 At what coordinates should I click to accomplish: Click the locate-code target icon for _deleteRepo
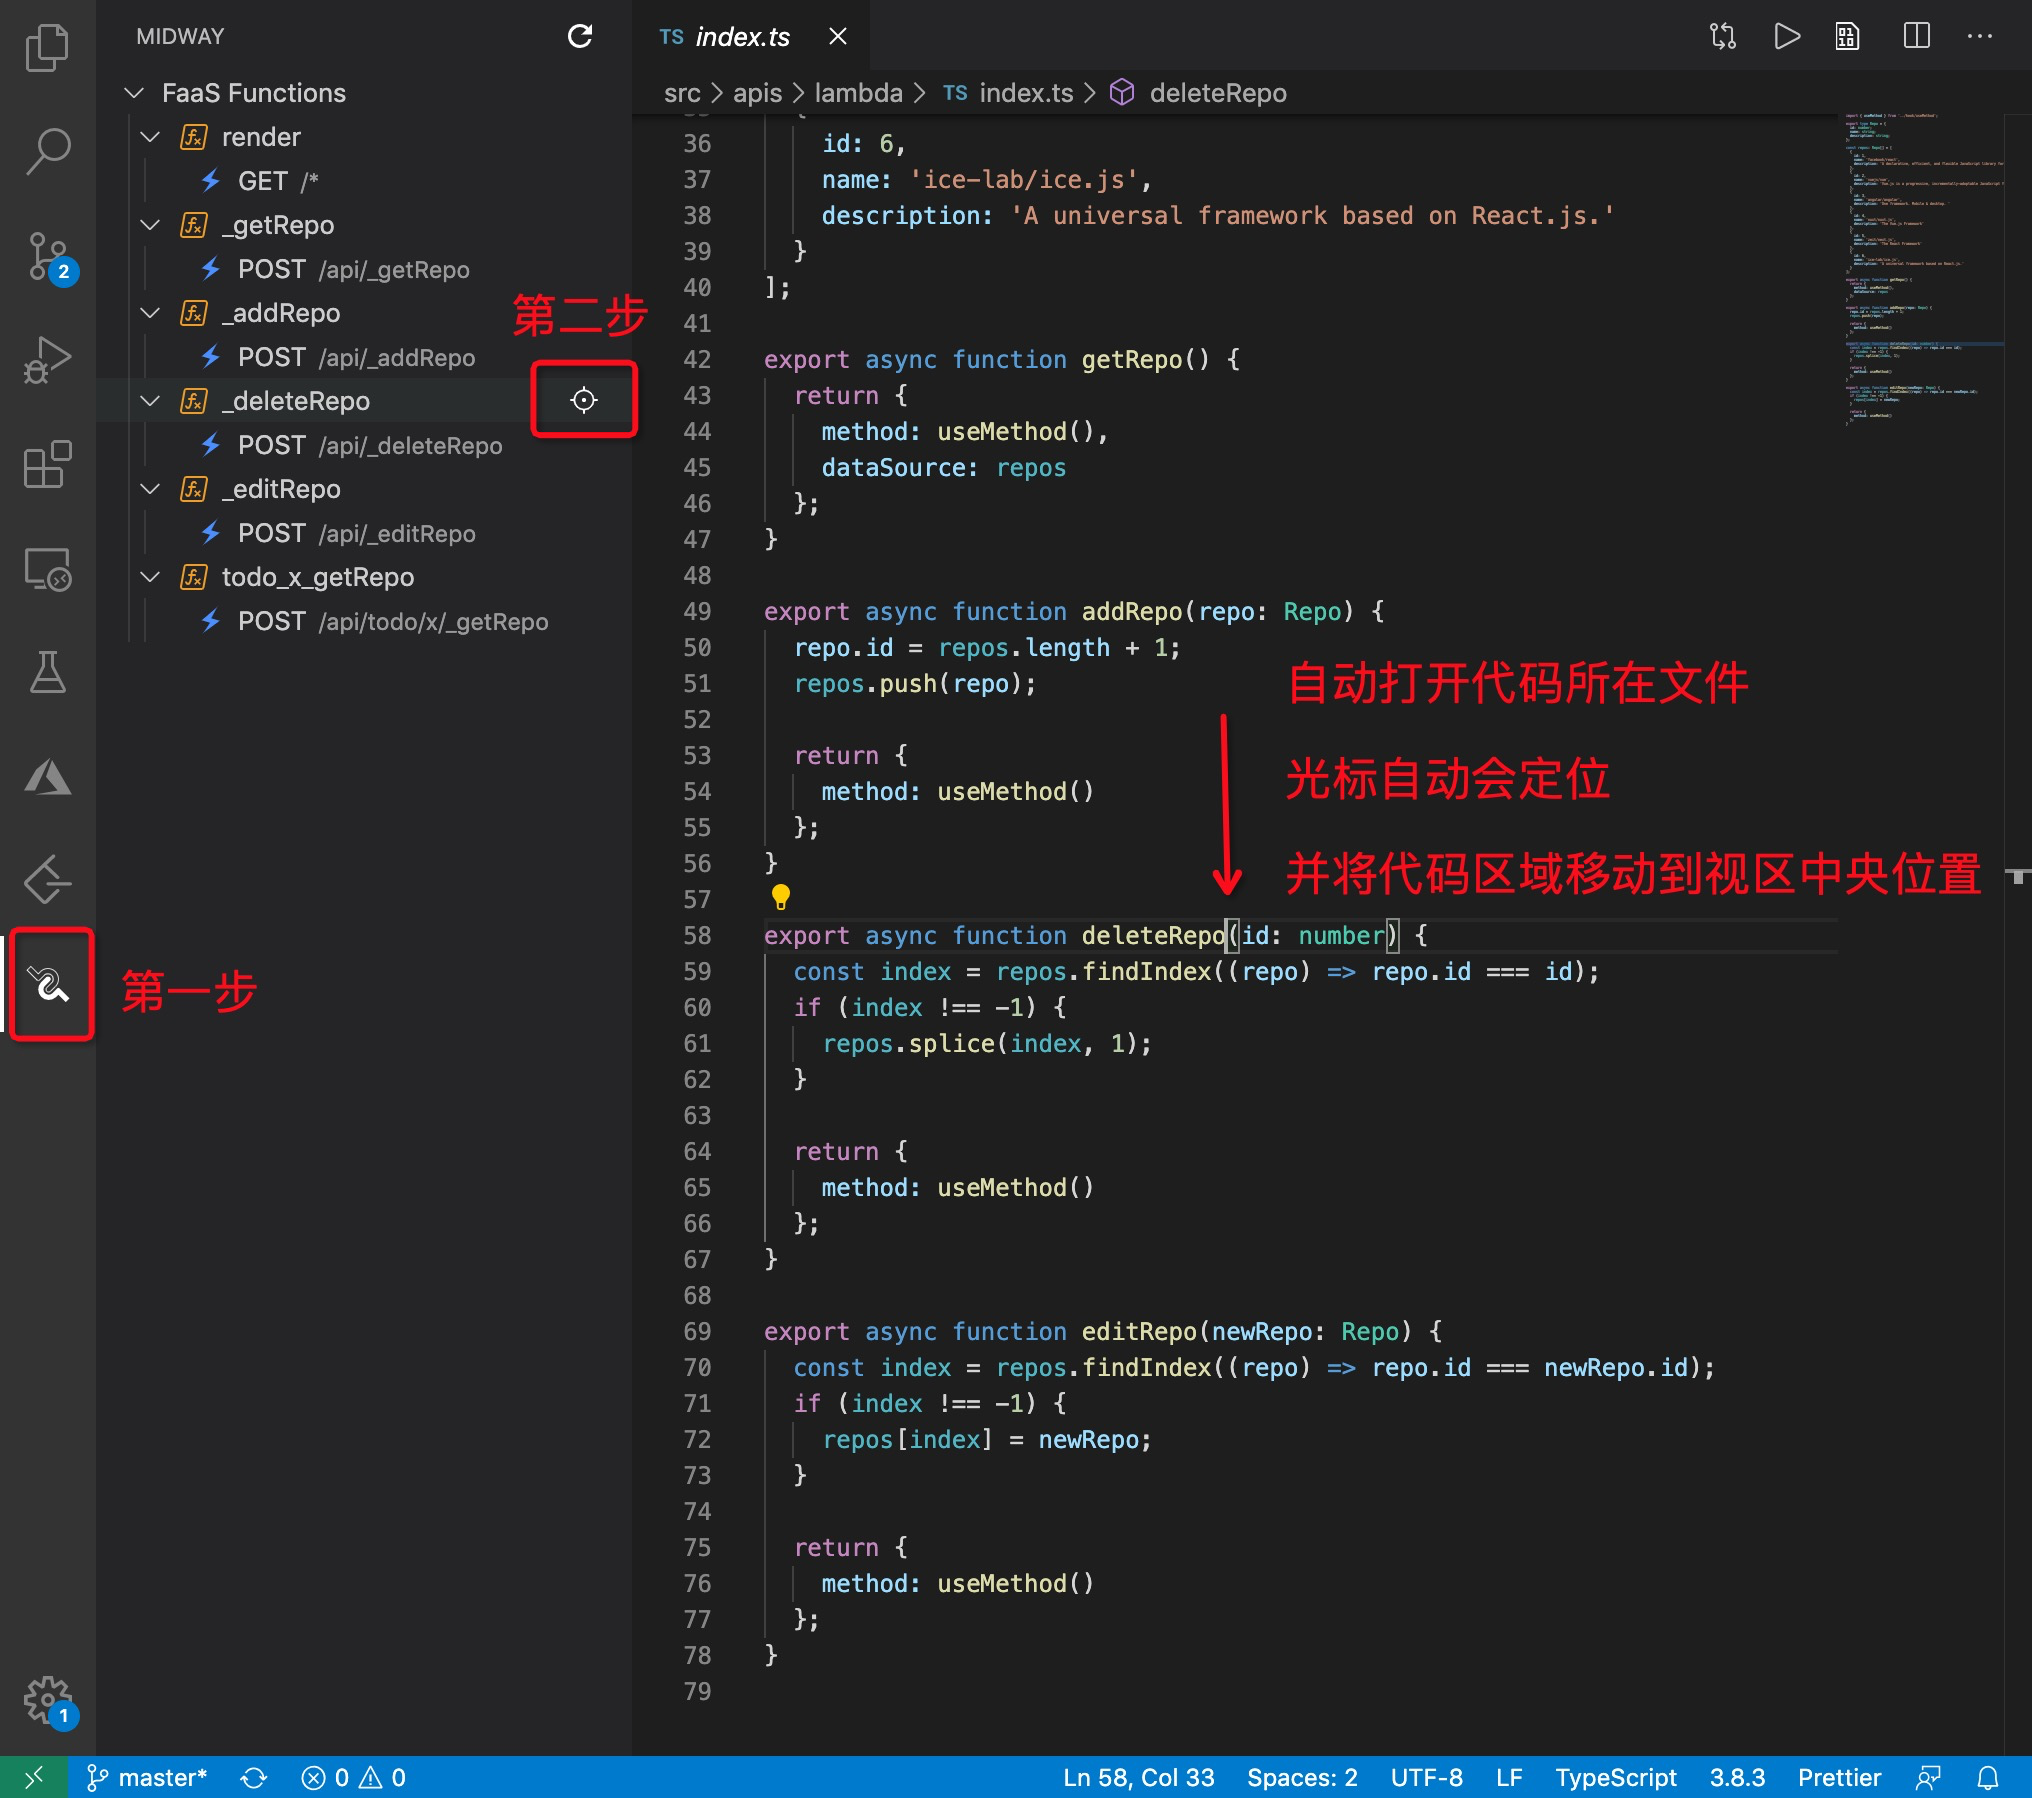[x=584, y=400]
